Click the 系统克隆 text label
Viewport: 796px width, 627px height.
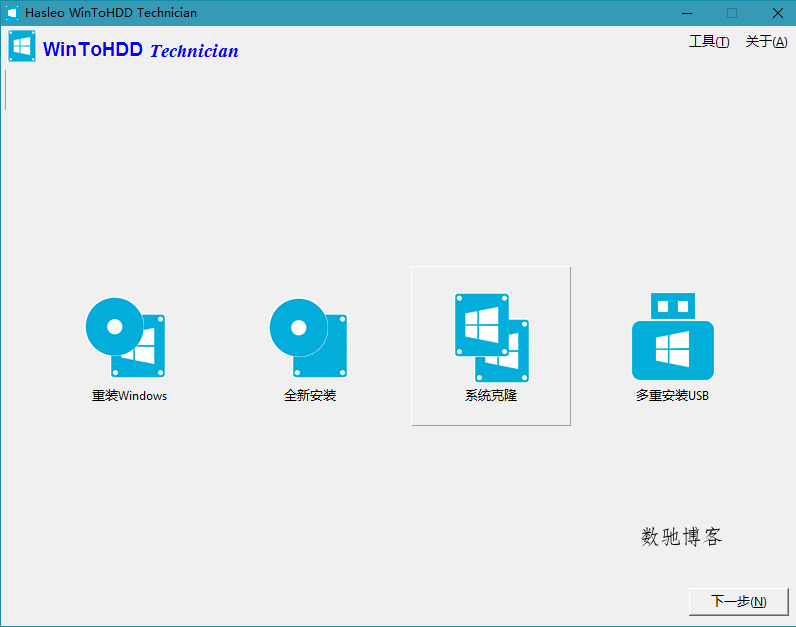(491, 395)
